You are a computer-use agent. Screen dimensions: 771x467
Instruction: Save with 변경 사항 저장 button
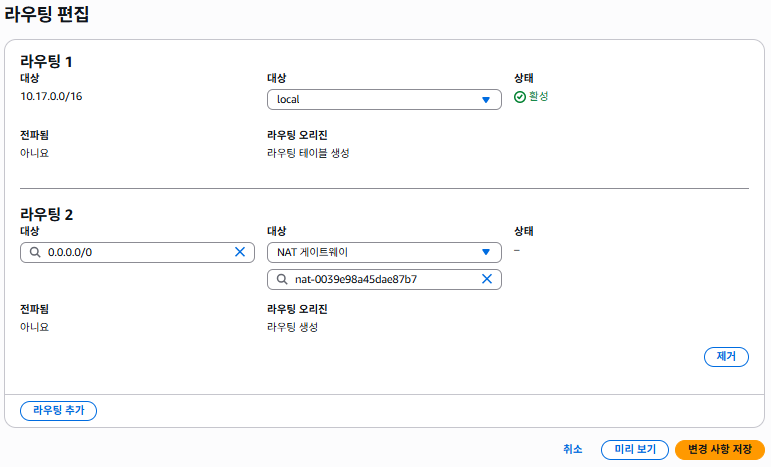(x=719, y=450)
